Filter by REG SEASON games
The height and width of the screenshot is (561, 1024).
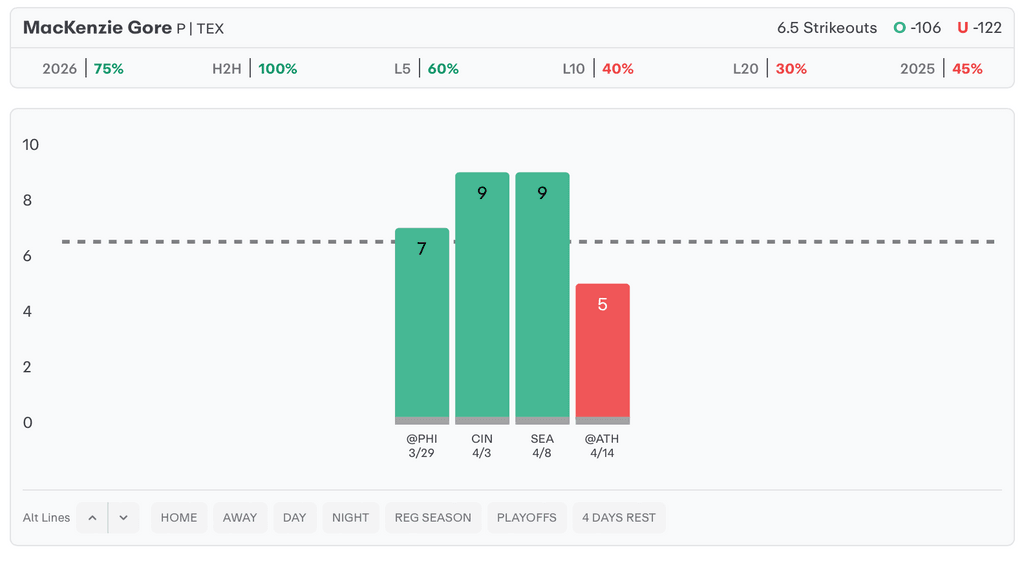pyautogui.click(x=433, y=518)
